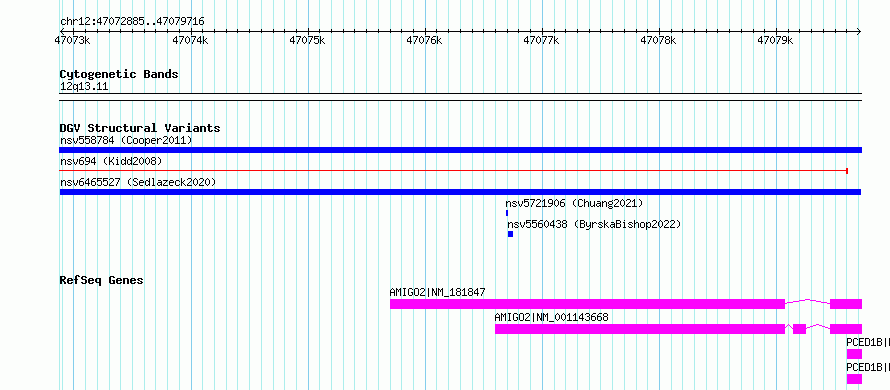Click the Cytogenetic Bands track title
The image size is (890, 390).
pyautogui.click(x=119, y=74)
